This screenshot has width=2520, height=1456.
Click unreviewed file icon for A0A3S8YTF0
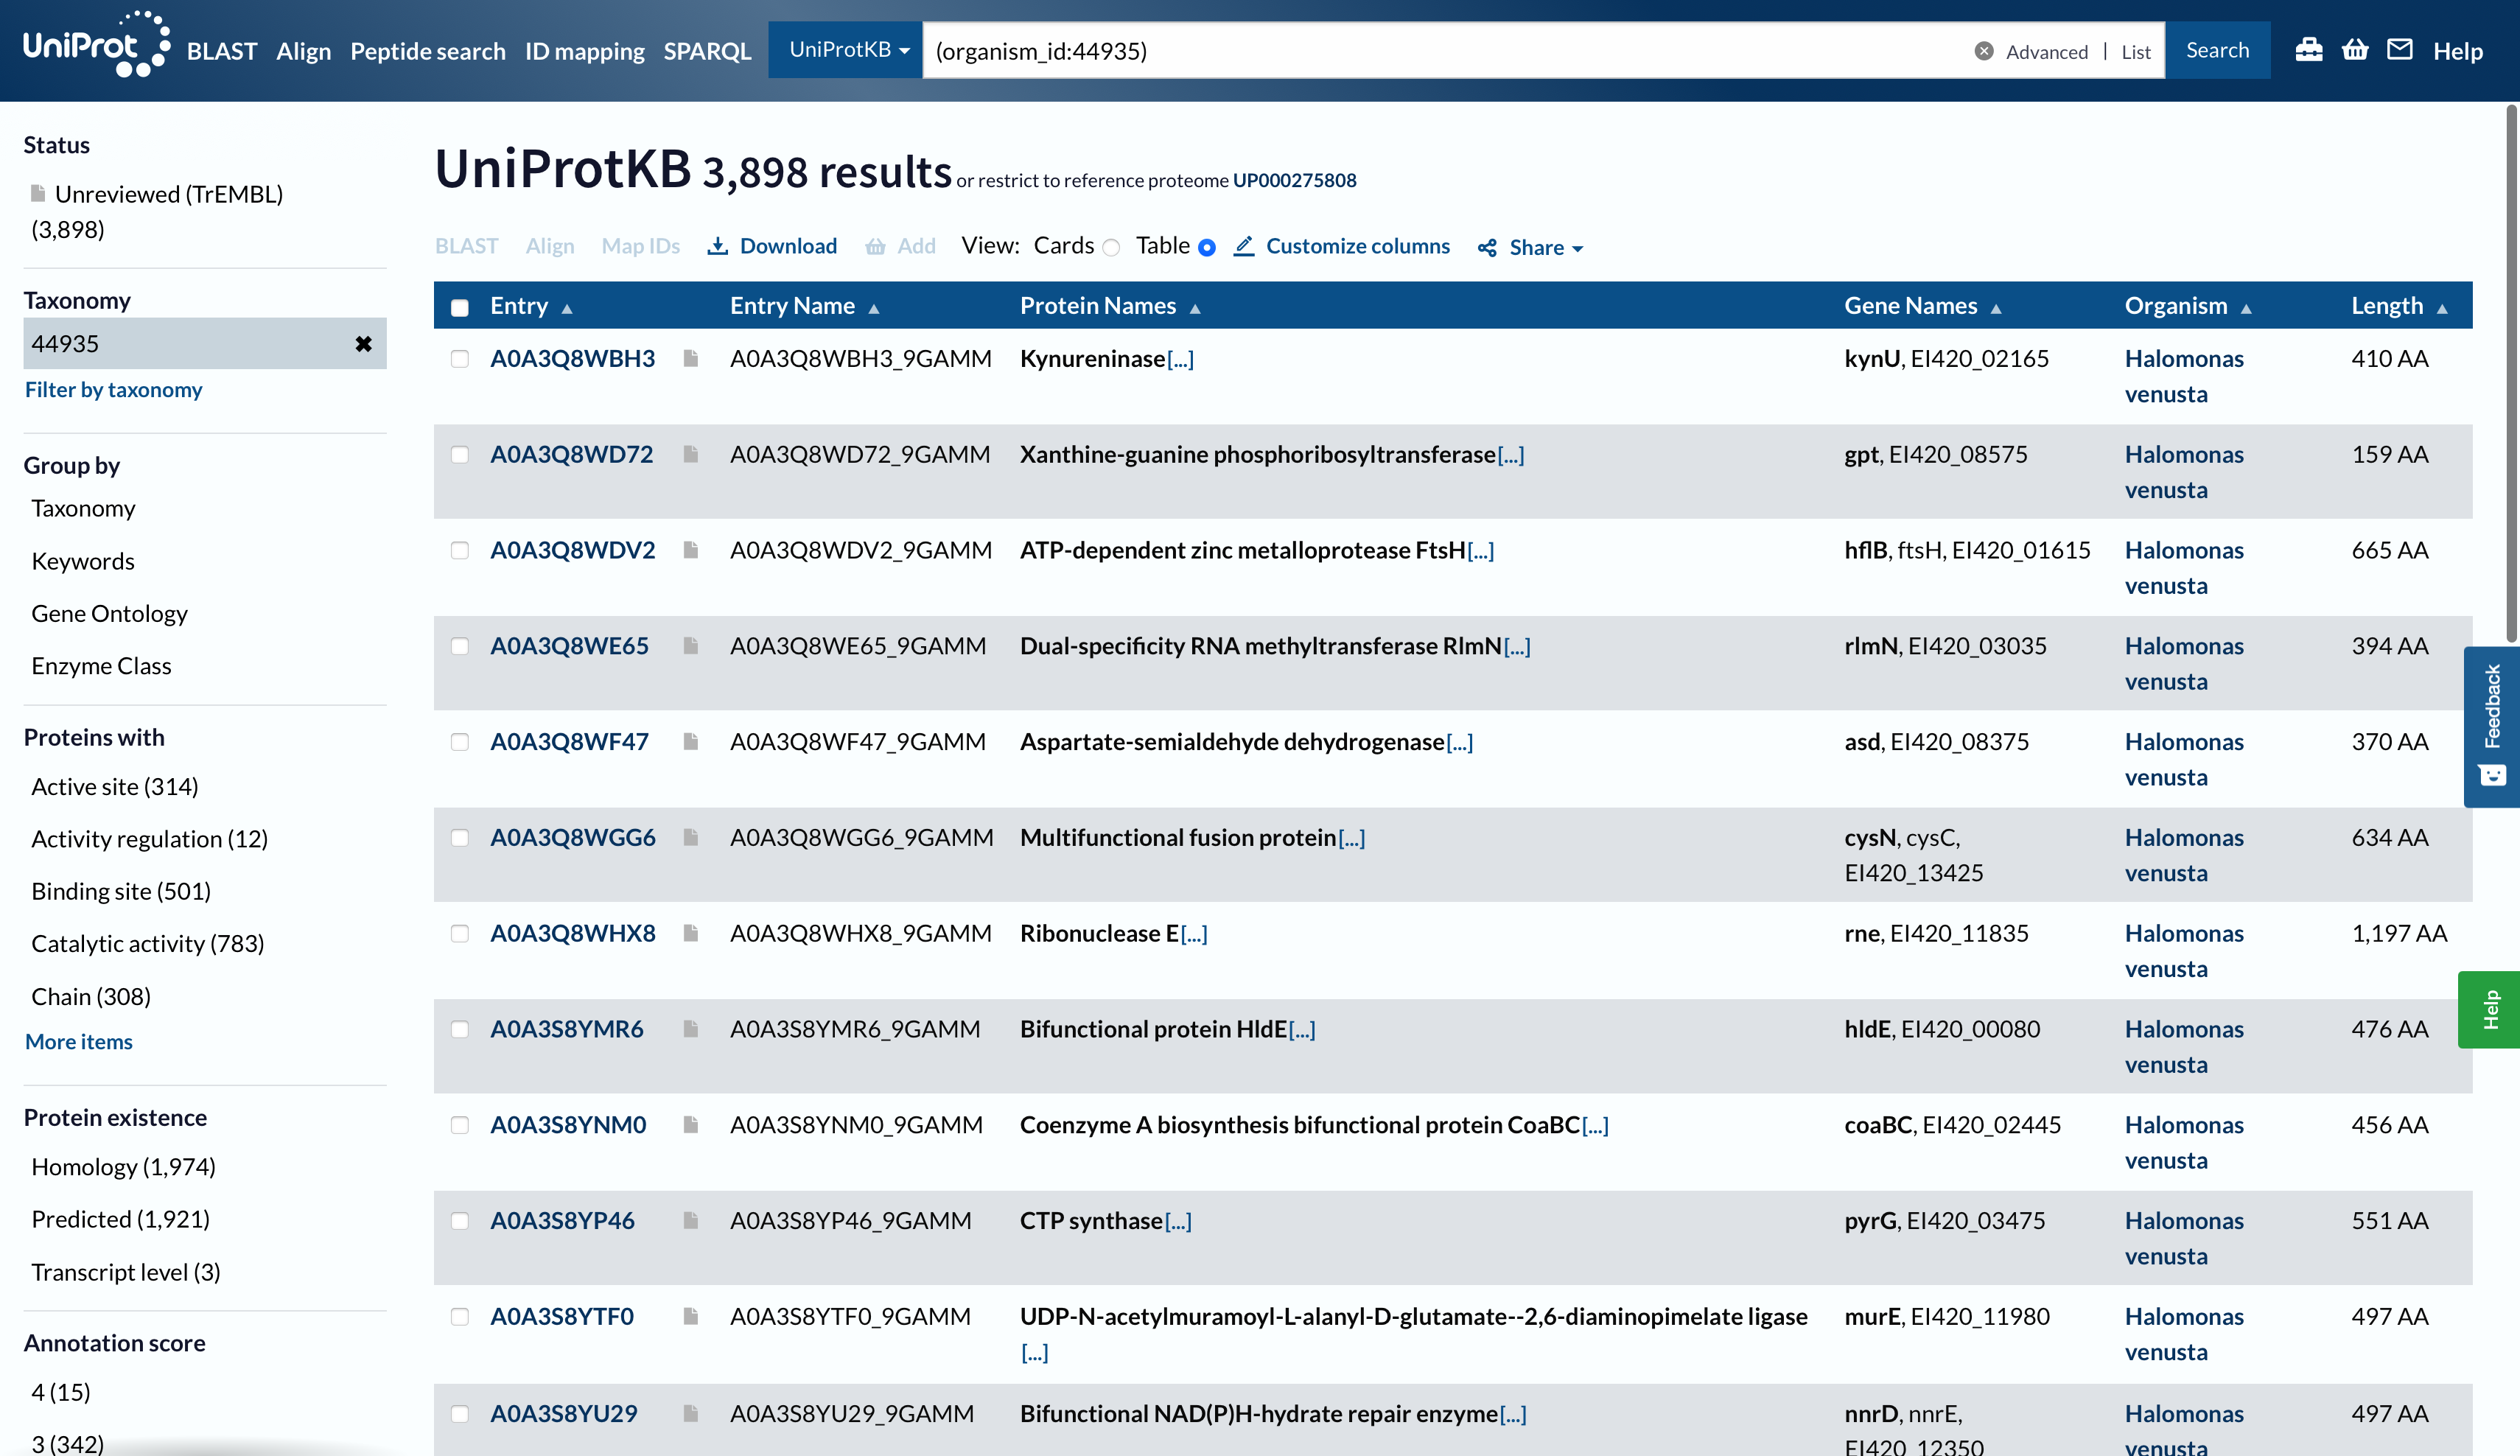[690, 1316]
